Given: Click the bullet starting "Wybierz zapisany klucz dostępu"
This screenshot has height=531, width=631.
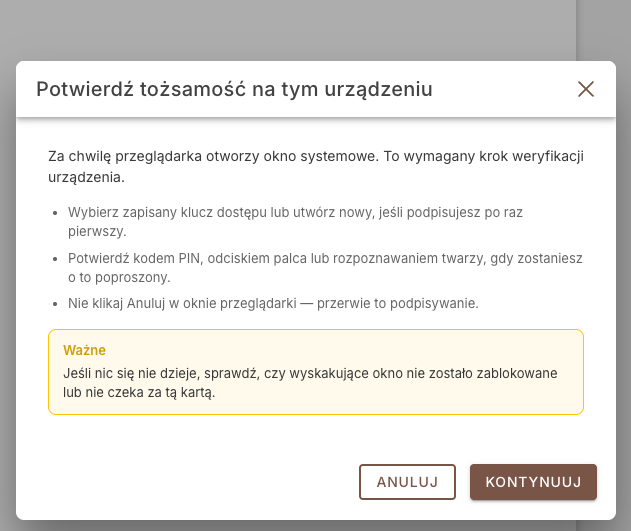Looking at the screenshot, I should 295,222.
